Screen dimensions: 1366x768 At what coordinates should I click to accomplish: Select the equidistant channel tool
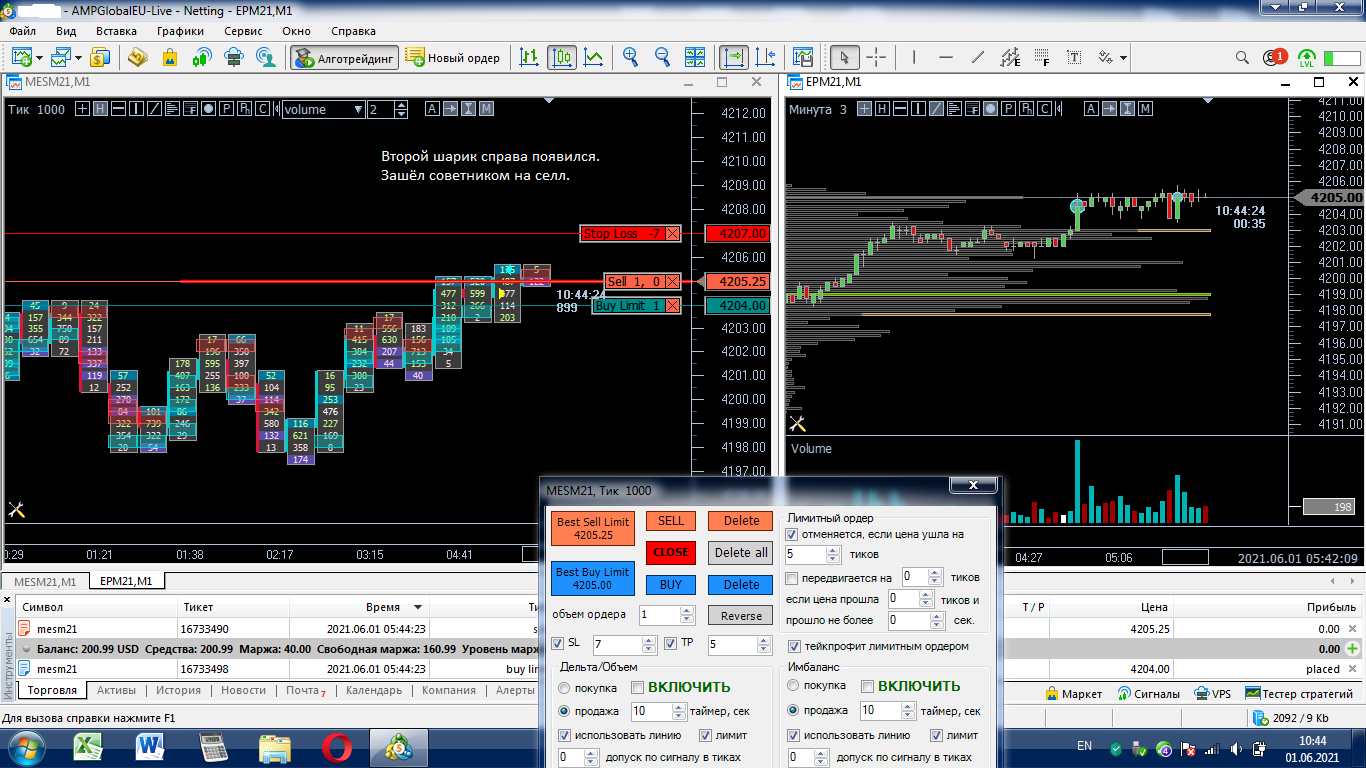(1010, 58)
